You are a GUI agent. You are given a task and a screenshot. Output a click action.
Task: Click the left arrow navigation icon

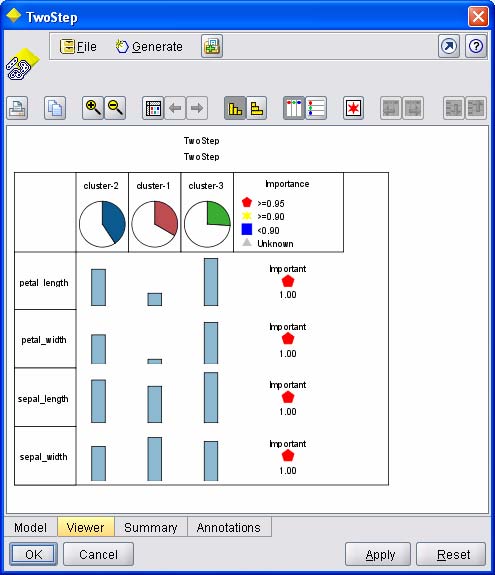click(x=175, y=108)
